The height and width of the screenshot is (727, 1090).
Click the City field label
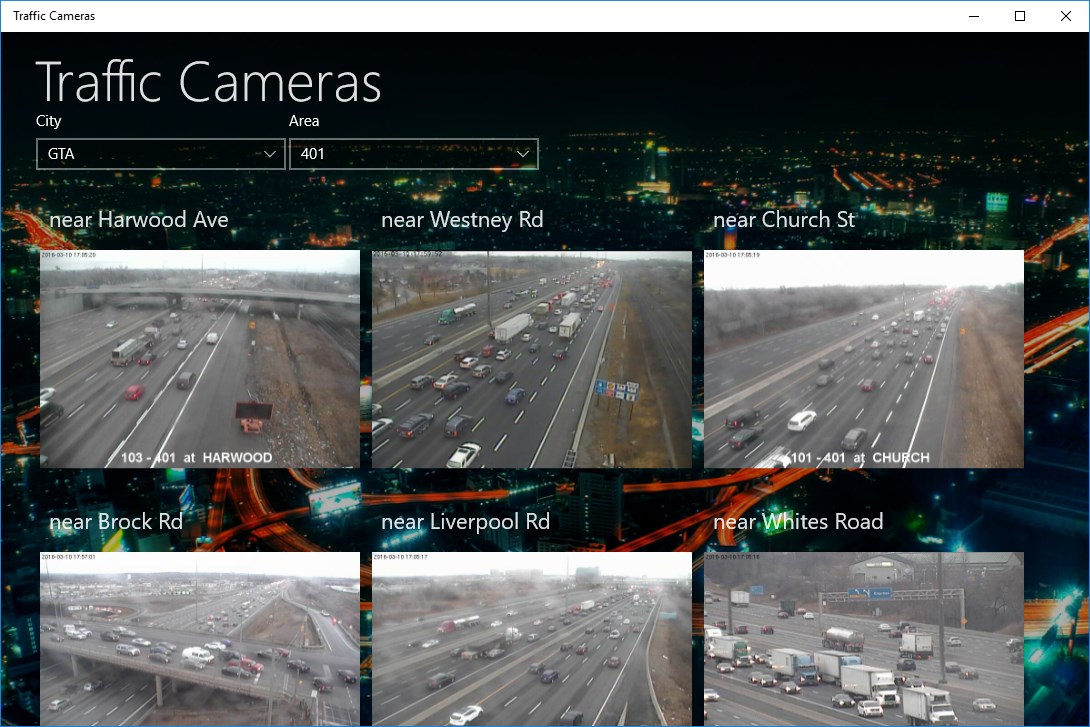tap(49, 121)
